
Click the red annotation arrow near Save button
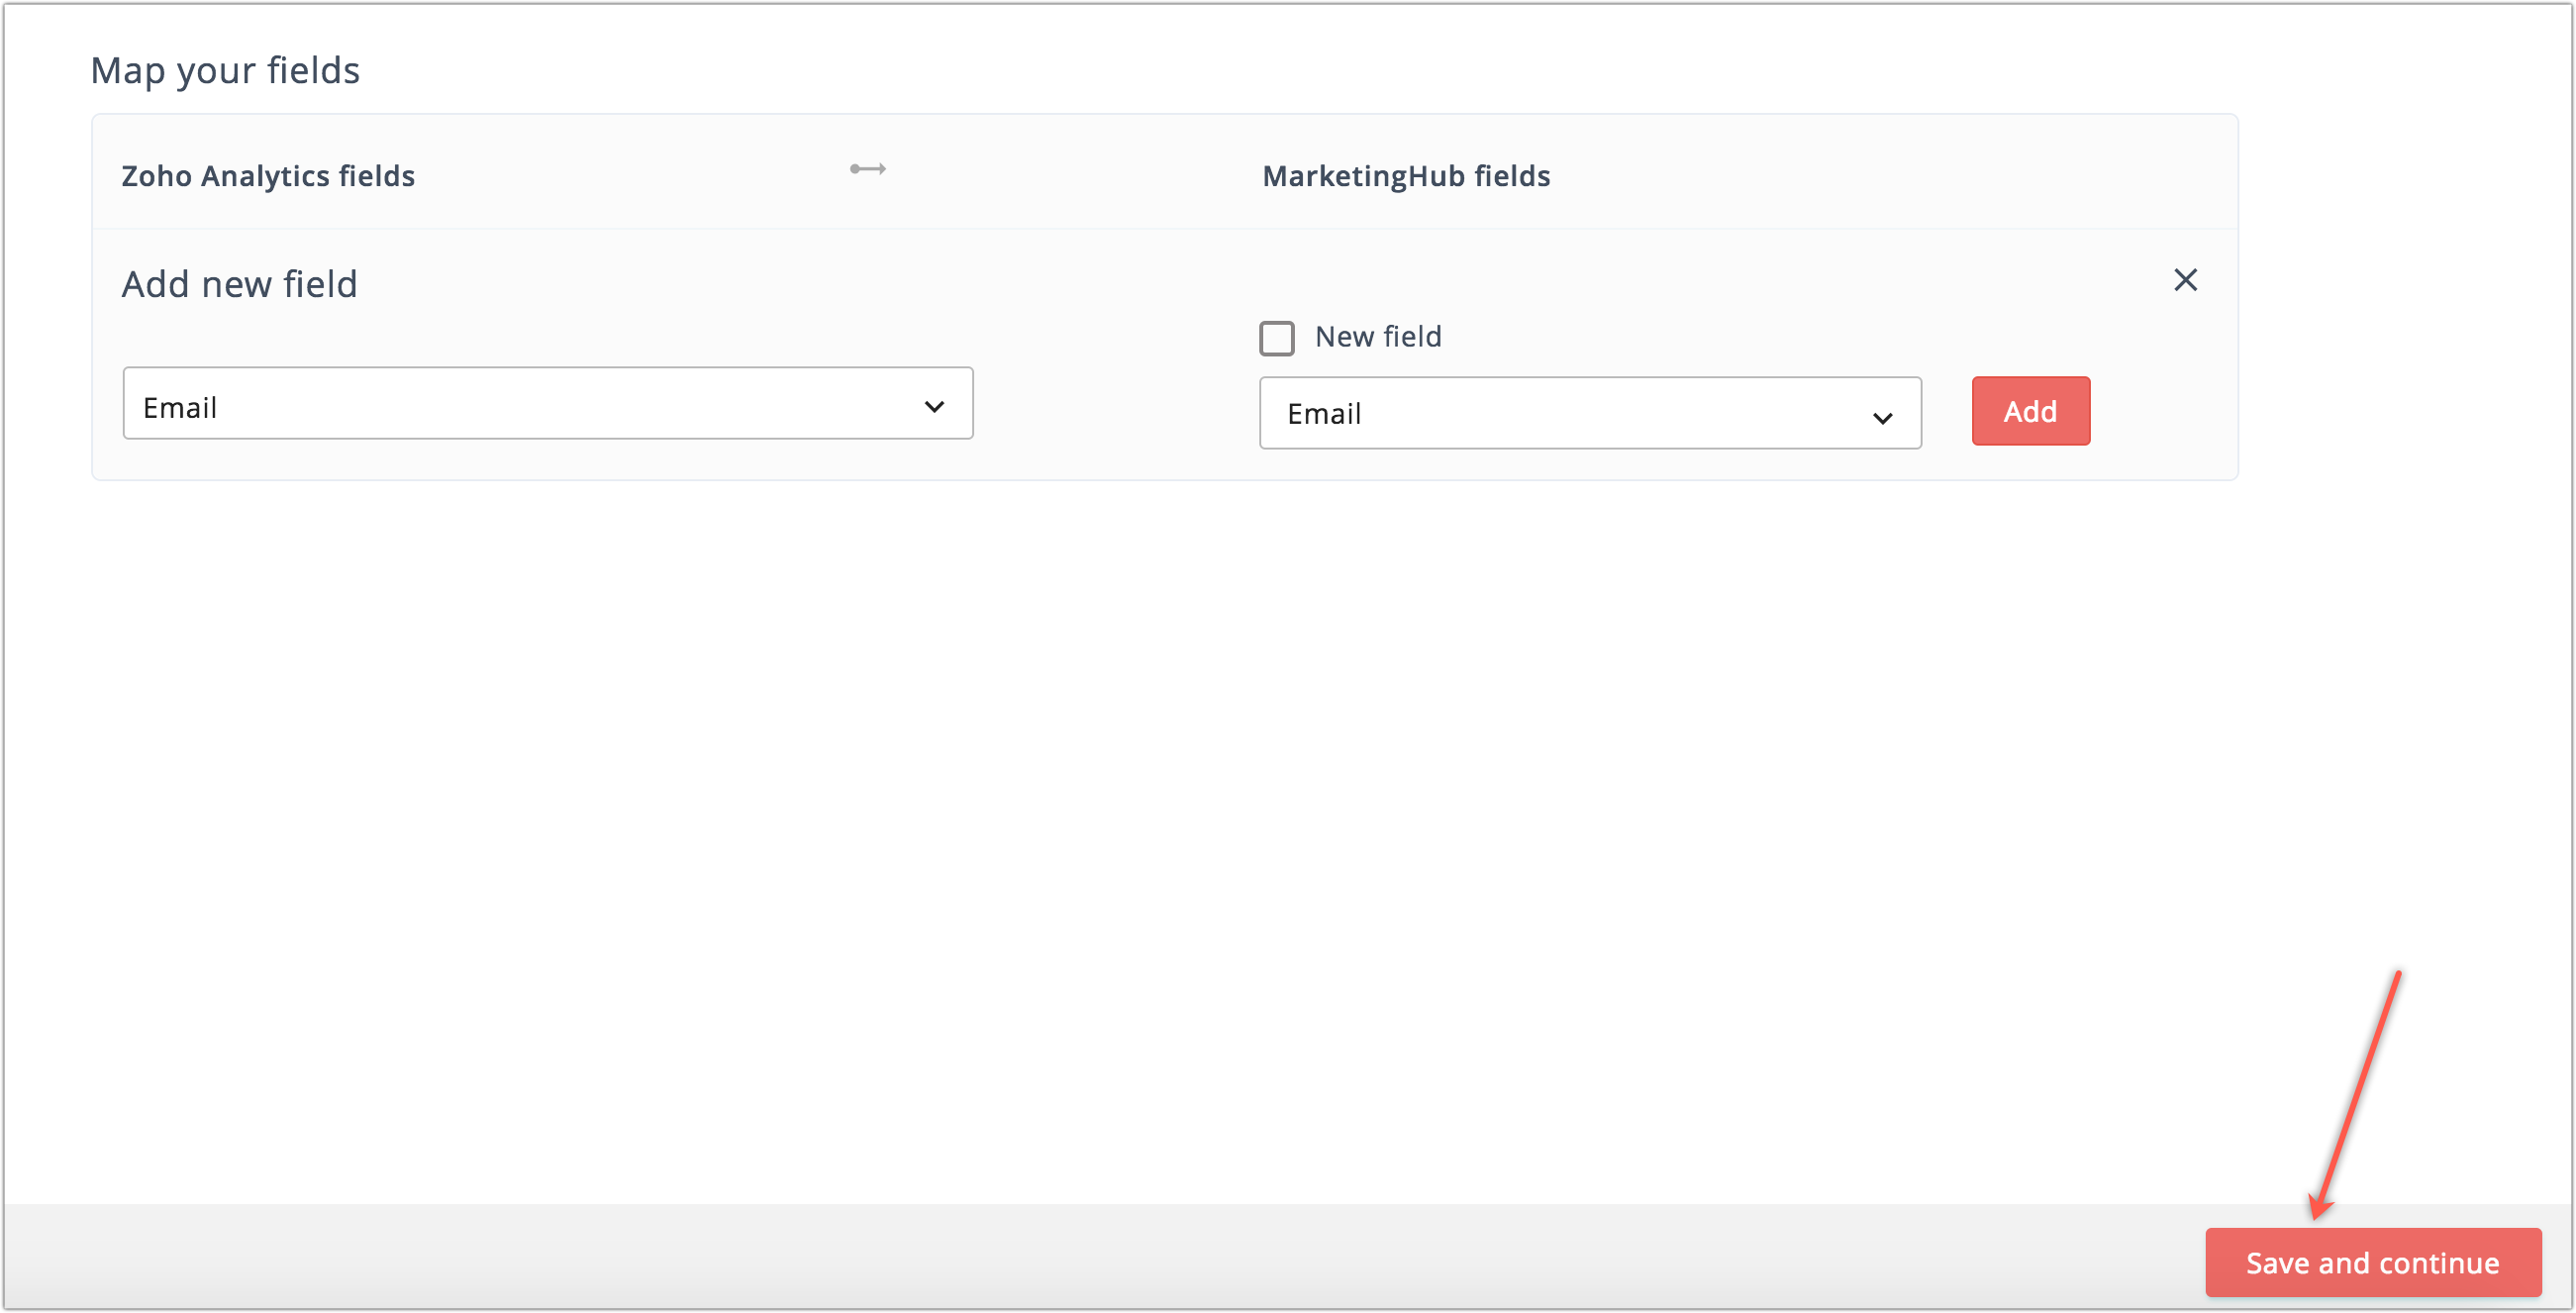point(2360,1090)
